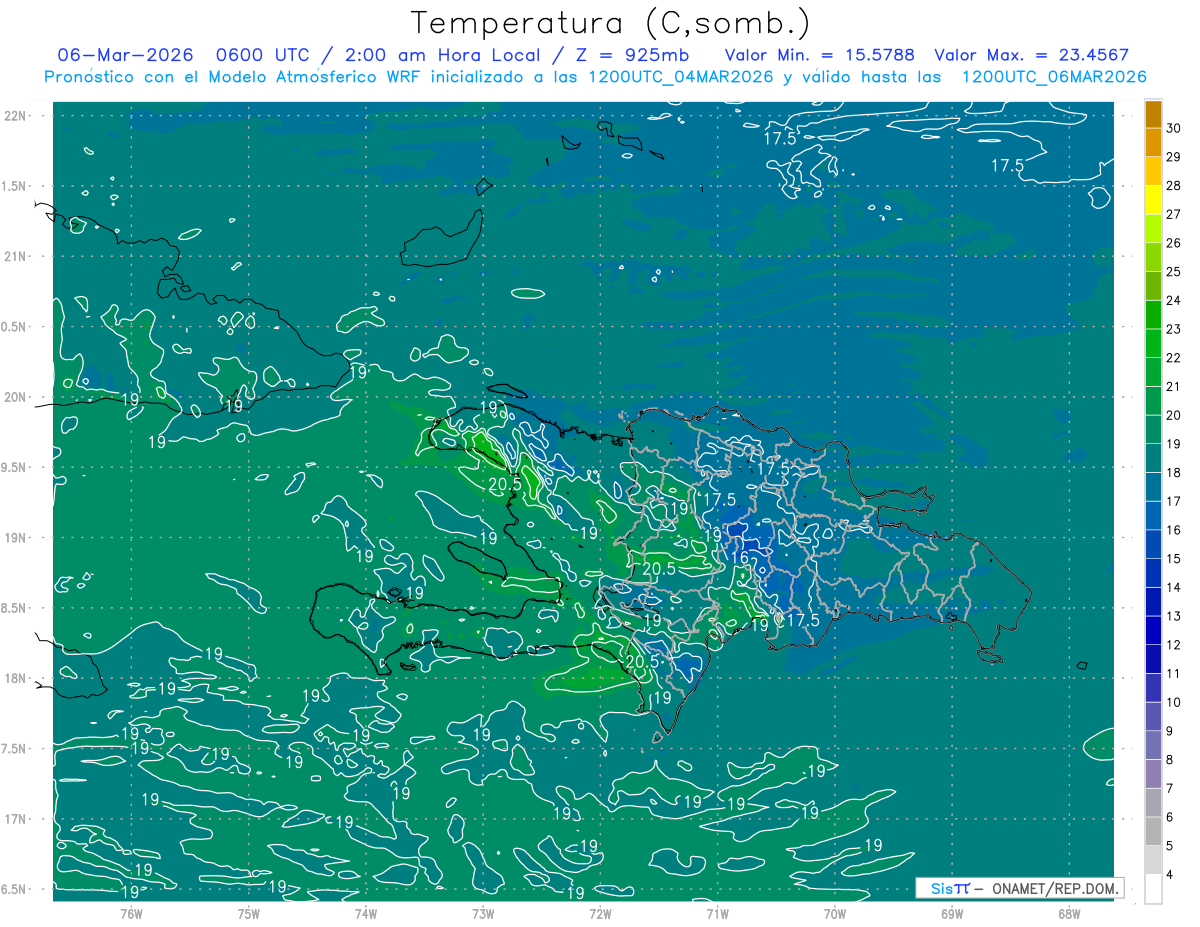Click the "74W" longitude axis label

(366, 913)
